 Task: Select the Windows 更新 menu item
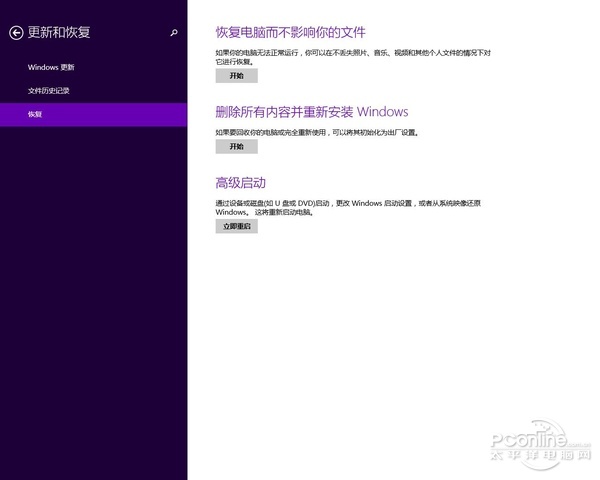[93, 67]
